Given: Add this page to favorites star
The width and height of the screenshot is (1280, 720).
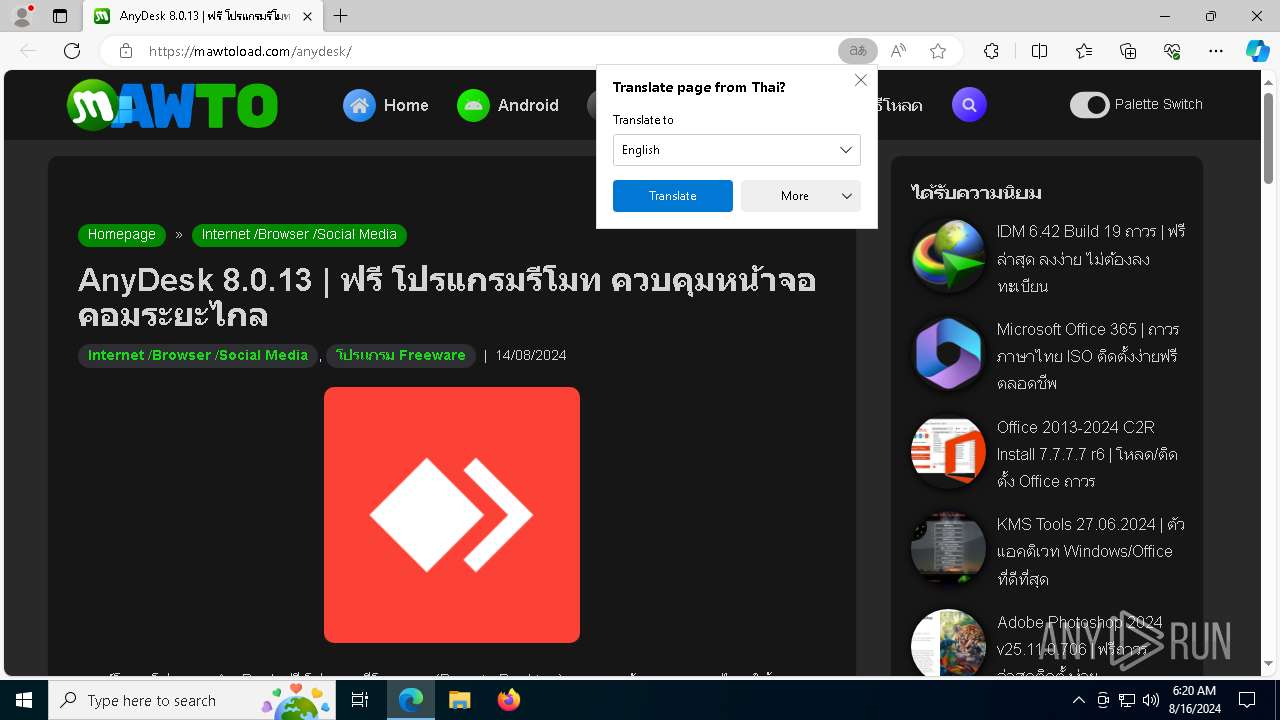Looking at the screenshot, I should (938, 51).
